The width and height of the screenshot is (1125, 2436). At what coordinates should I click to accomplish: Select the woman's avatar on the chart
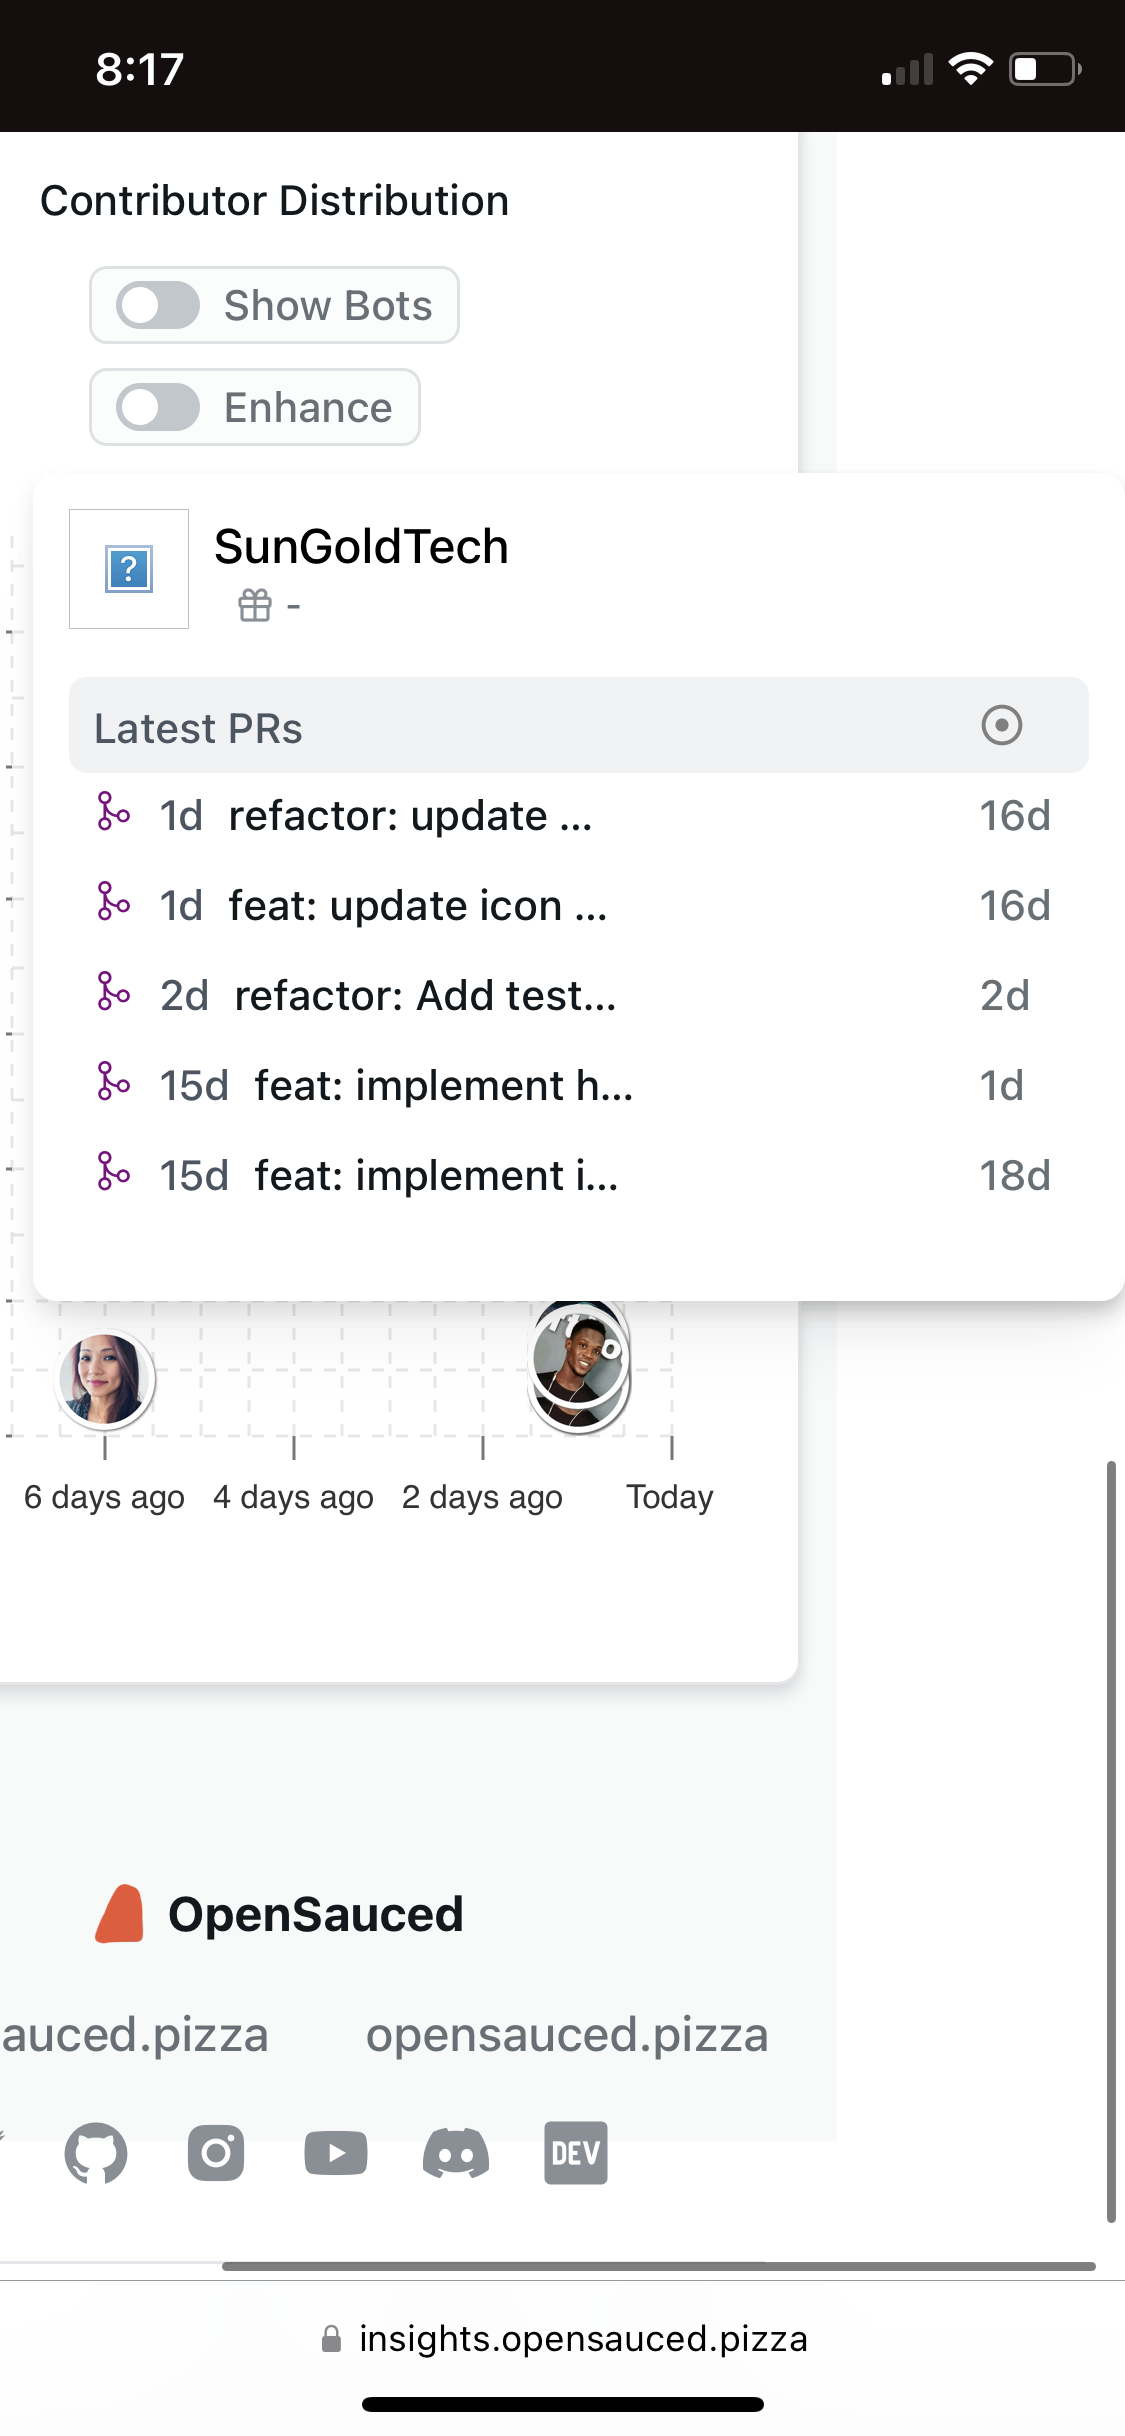(104, 1379)
